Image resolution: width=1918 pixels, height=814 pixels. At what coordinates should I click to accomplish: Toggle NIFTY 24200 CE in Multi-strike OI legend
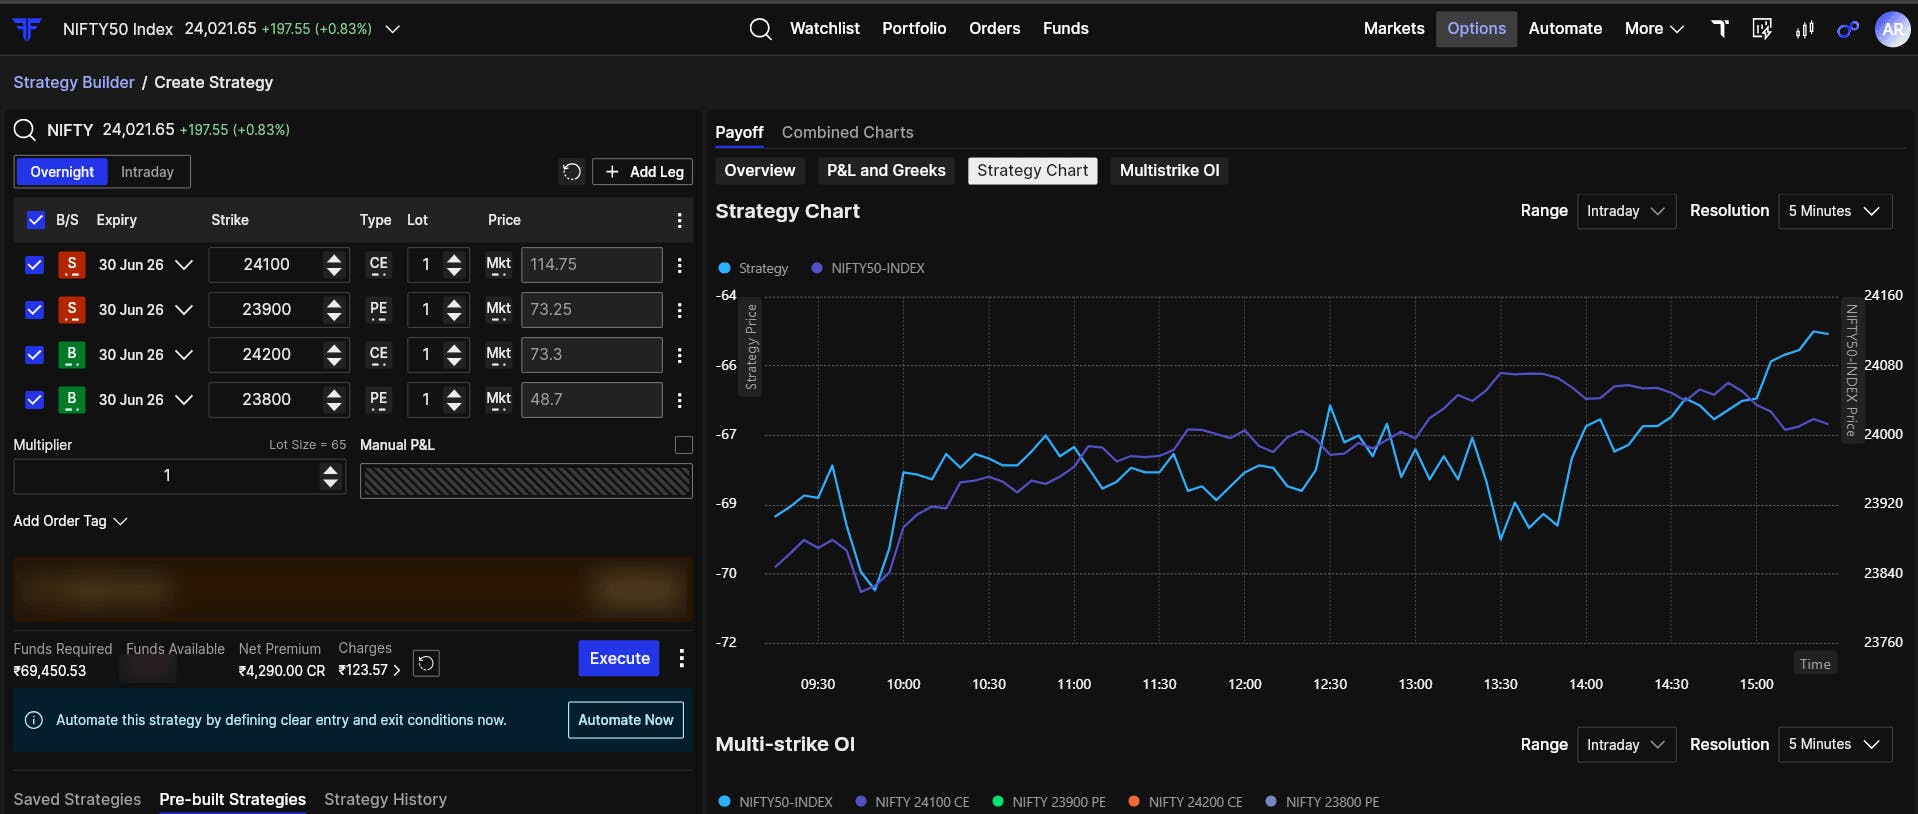coord(1186,802)
